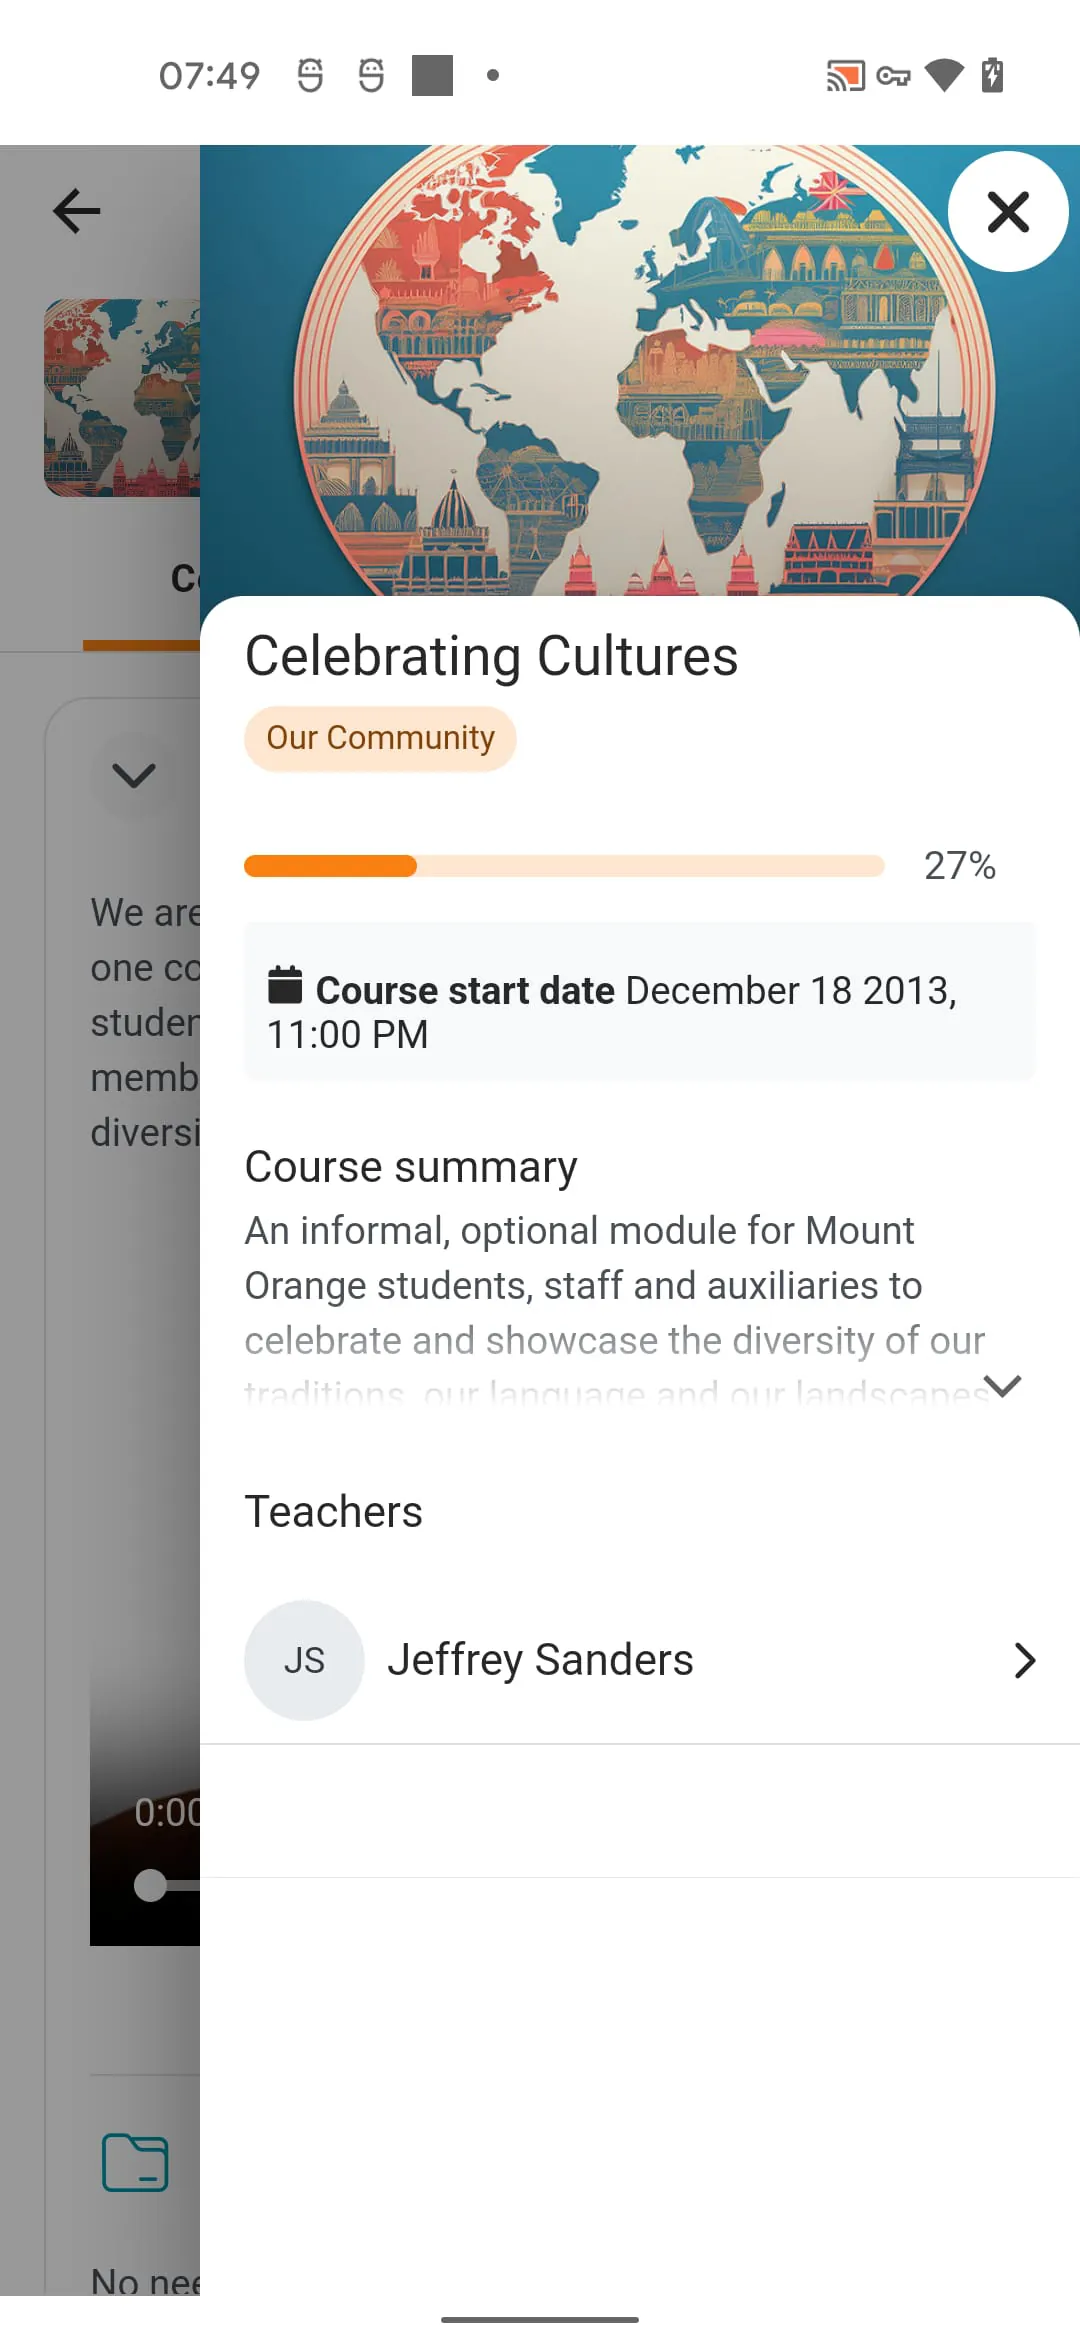Tap the drag handle at the sheet bottom
The width and height of the screenshot is (1080, 2340).
(x=540, y=2318)
